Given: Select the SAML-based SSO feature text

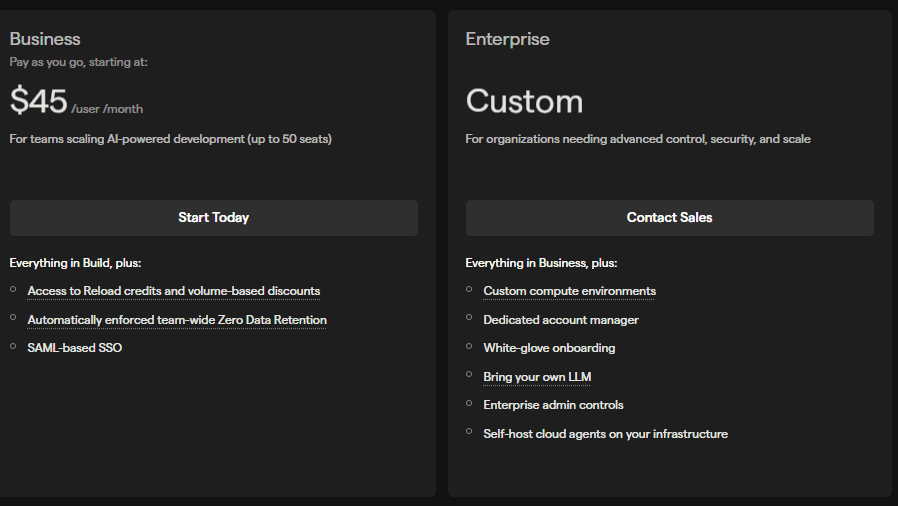Looking at the screenshot, I should pos(74,348).
